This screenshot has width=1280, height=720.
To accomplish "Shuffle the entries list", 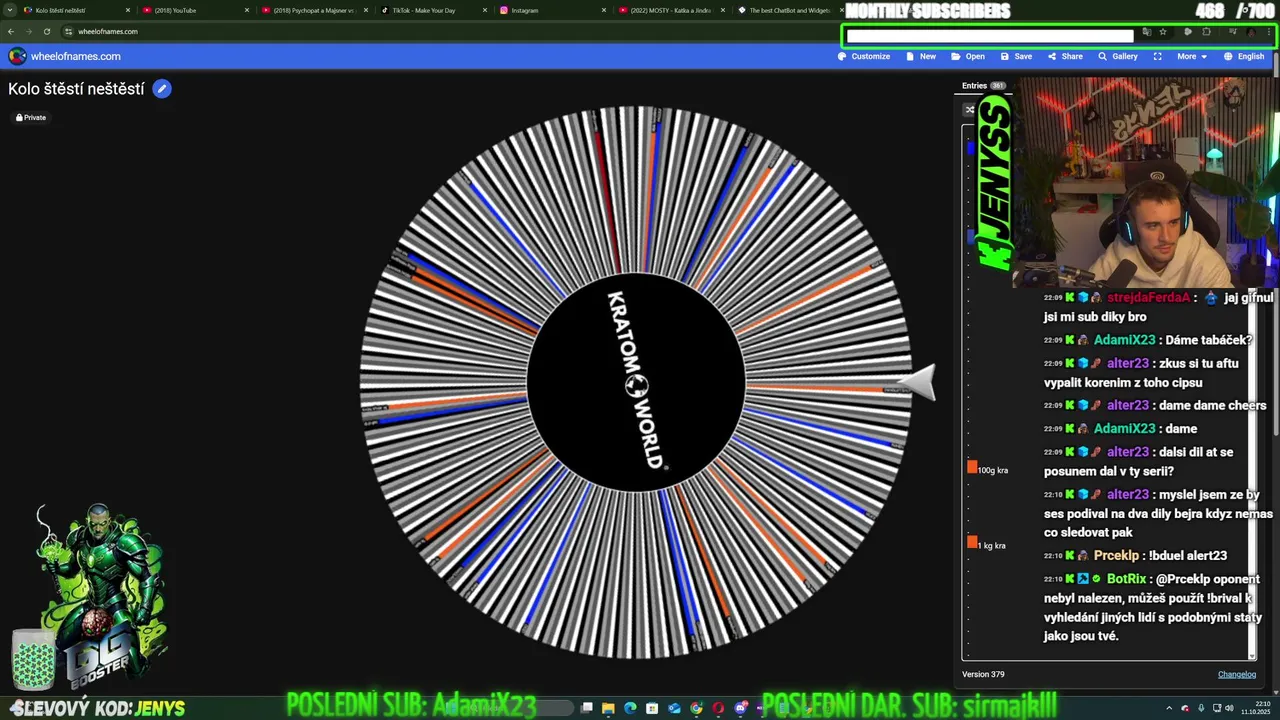I will click(x=969, y=109).
